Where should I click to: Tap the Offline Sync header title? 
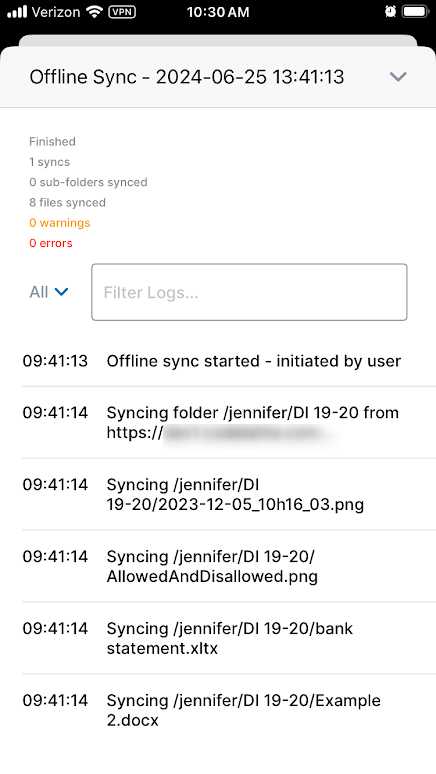pyautogui.click(x=187, y=77)
